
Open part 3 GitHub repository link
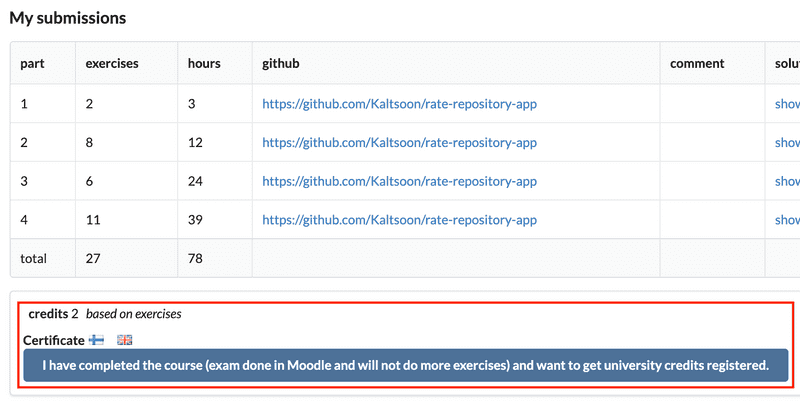tap(399, 181)
